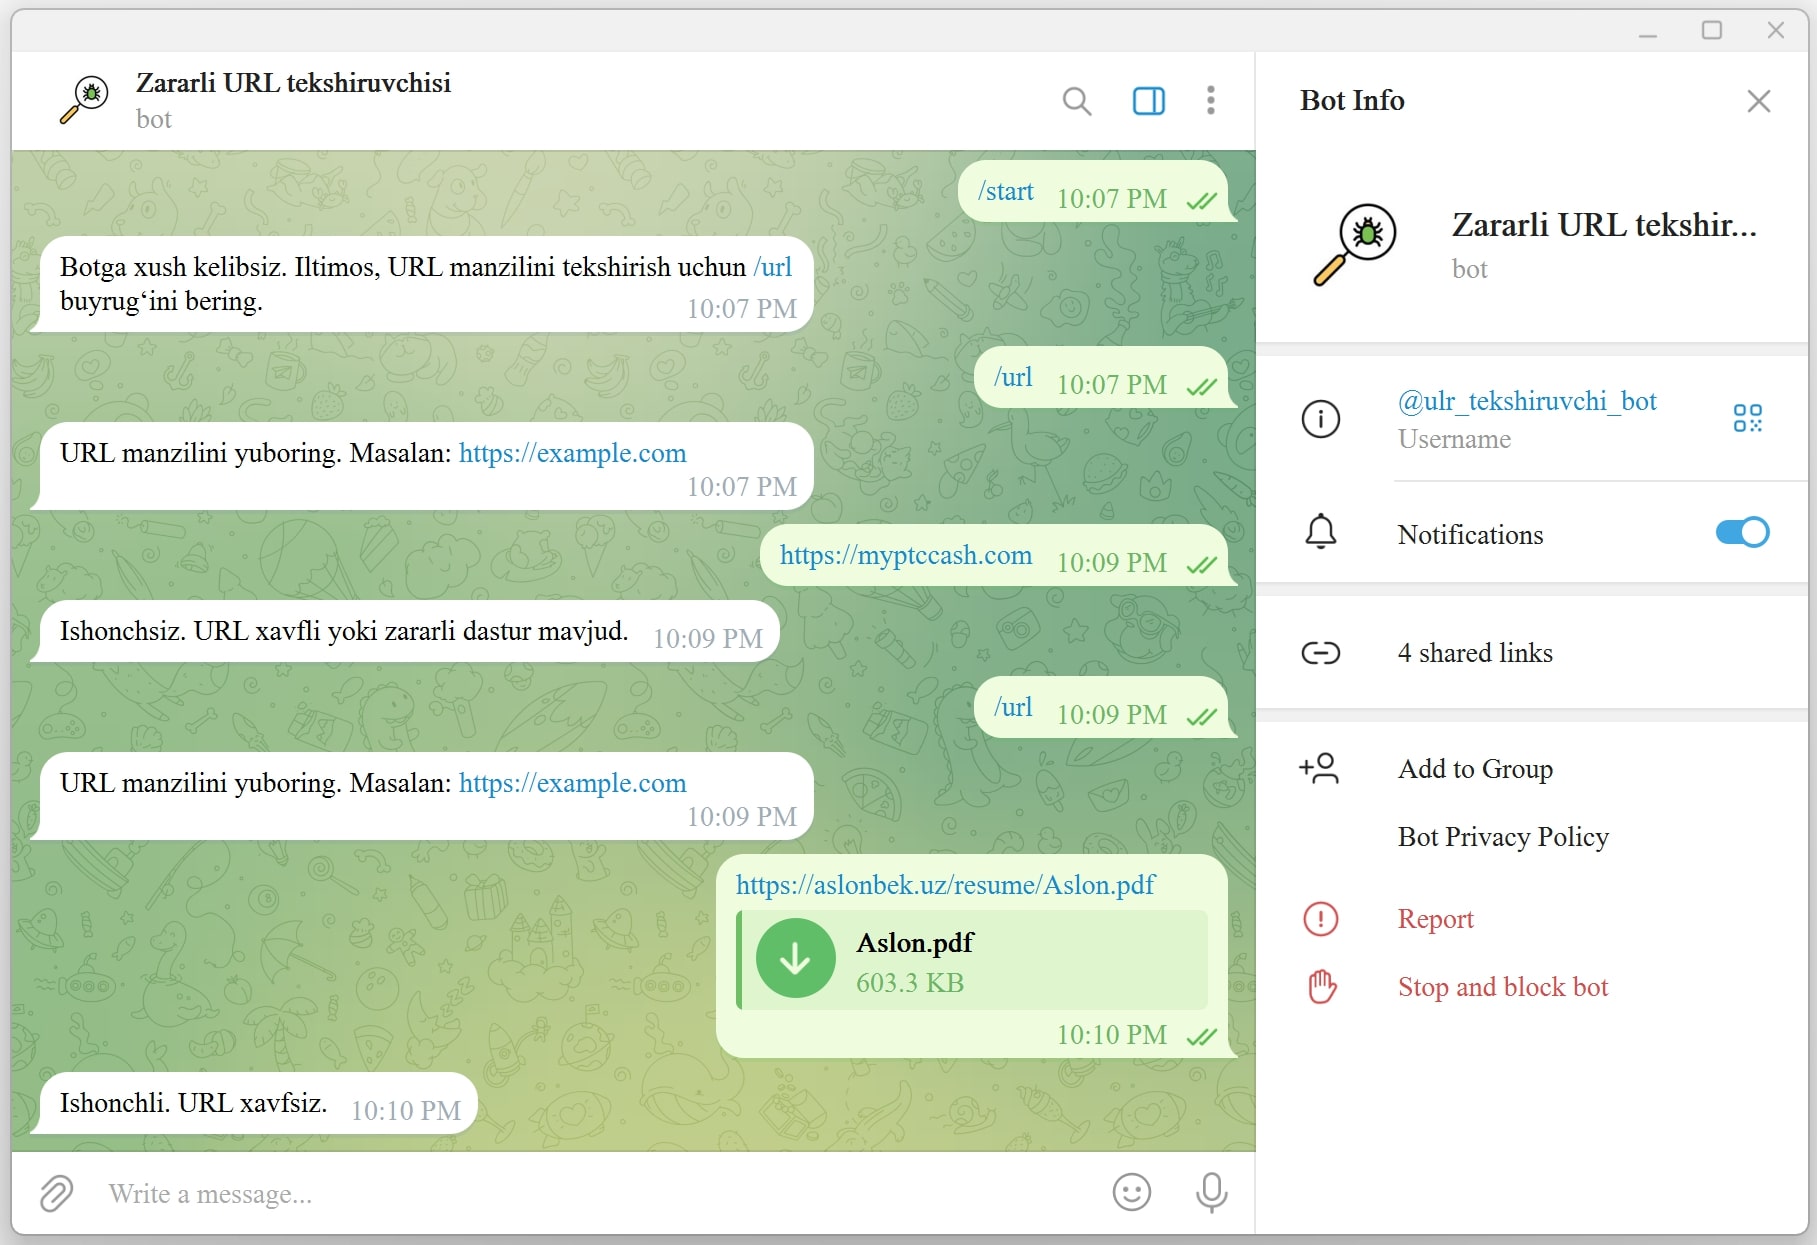Click the paperclip attach file icon
This screenshot has height=1245, width=1817.
(57, 1193)
